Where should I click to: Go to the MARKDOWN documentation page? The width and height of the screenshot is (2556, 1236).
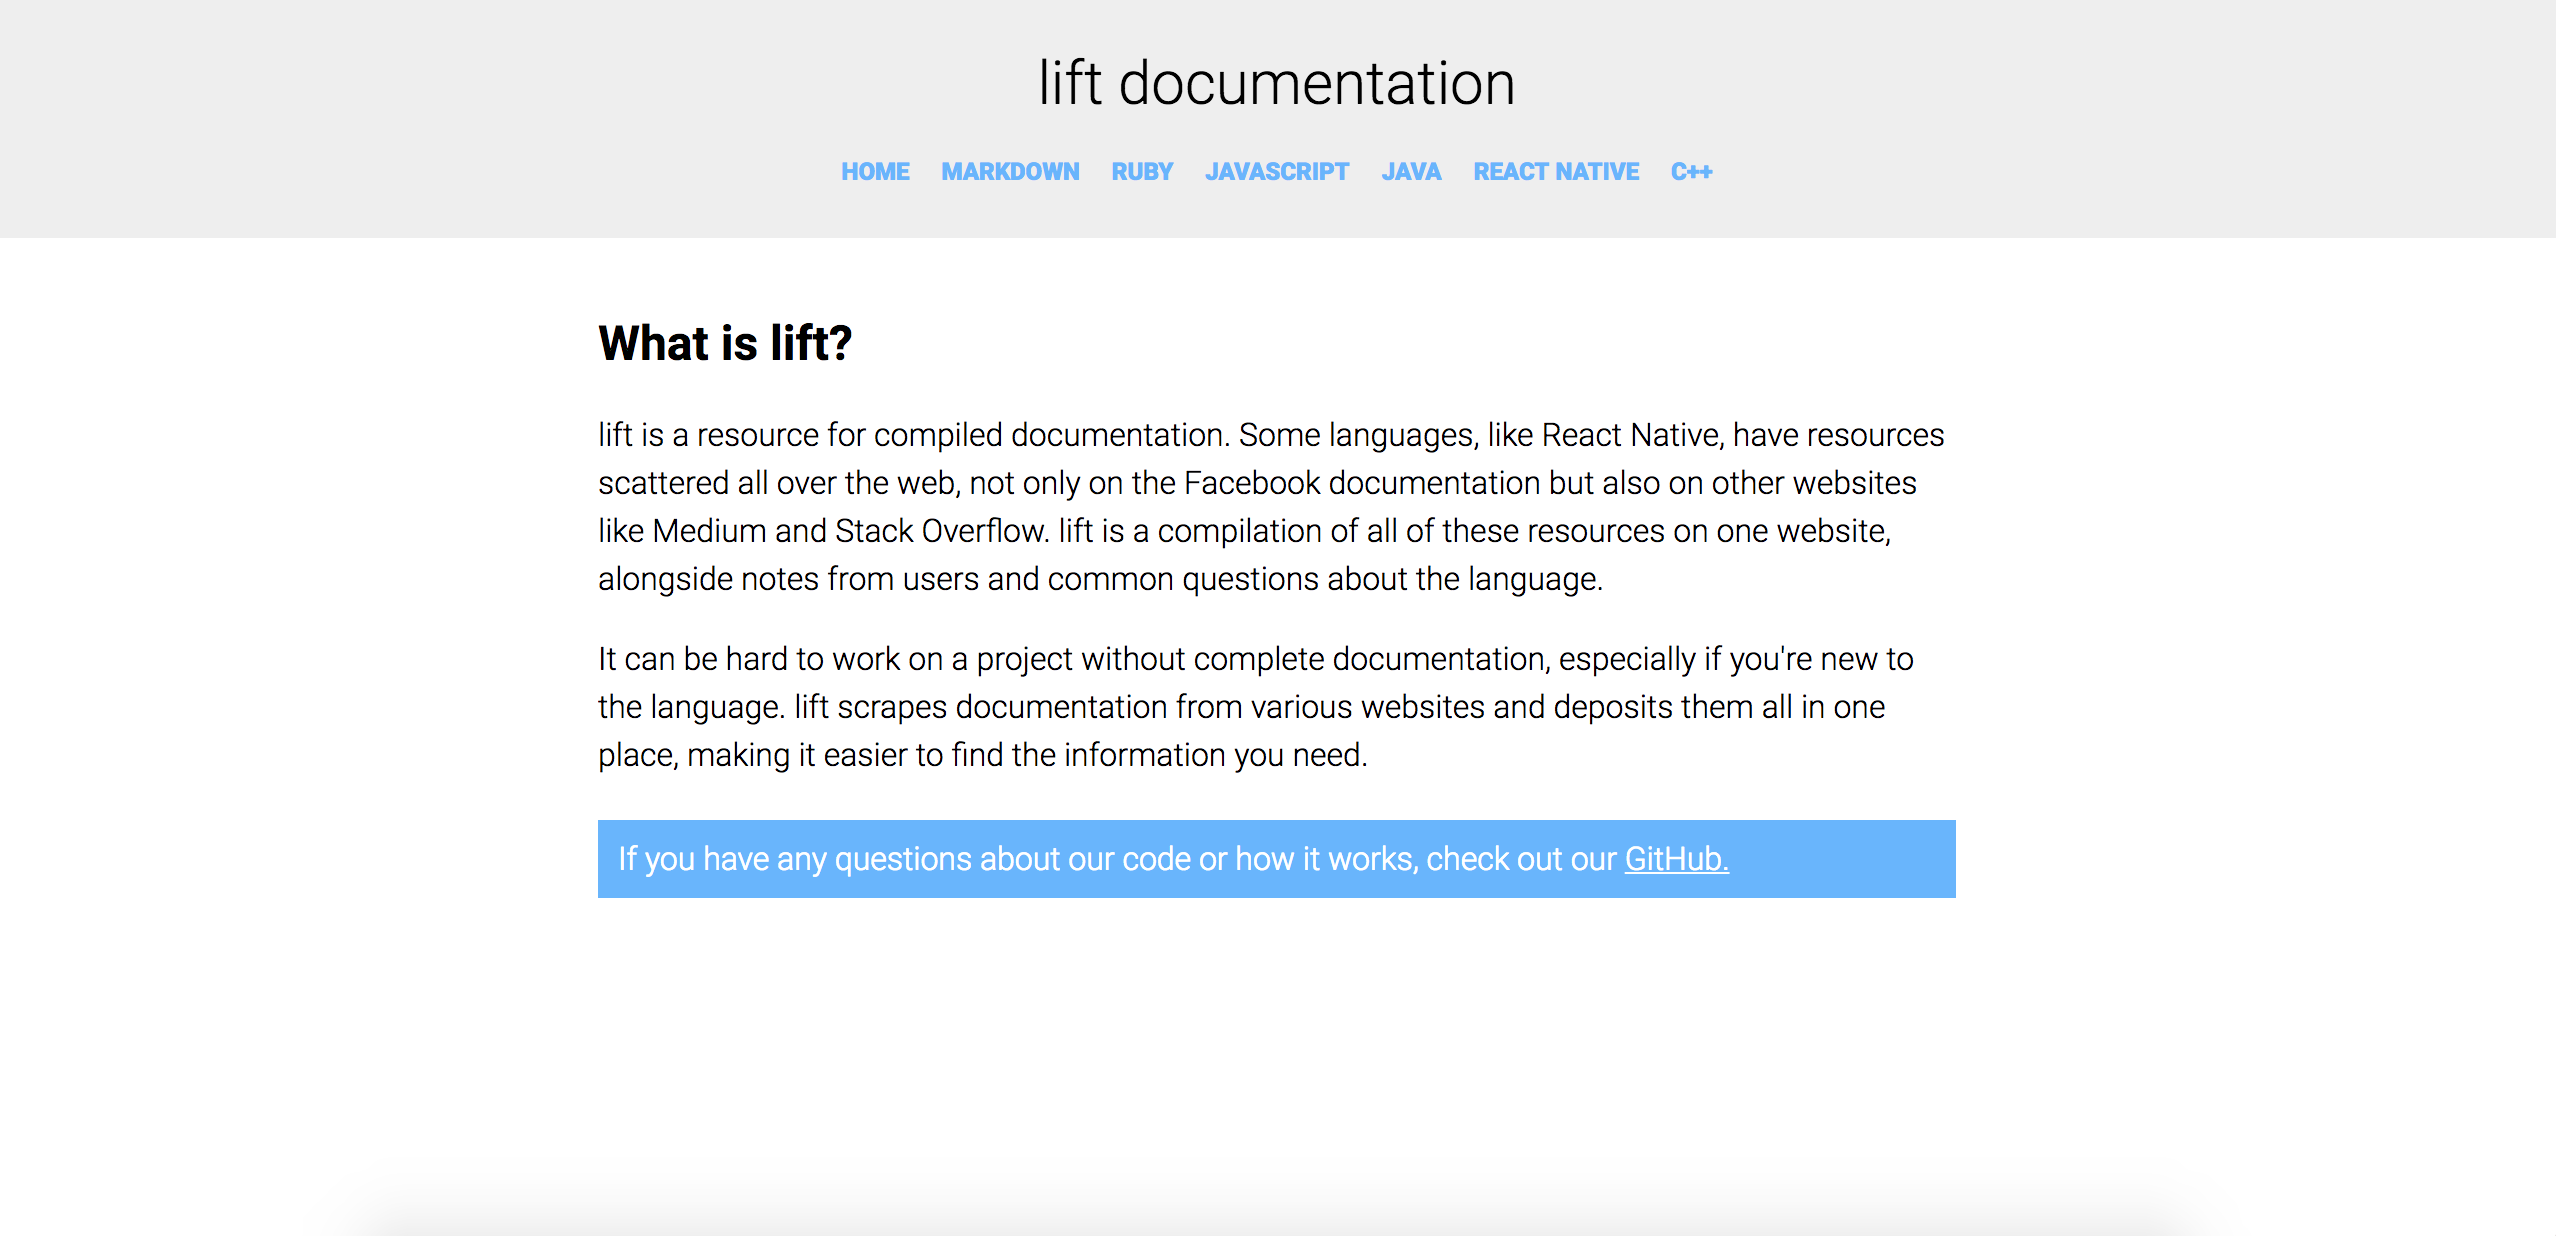pos(1010,172)
